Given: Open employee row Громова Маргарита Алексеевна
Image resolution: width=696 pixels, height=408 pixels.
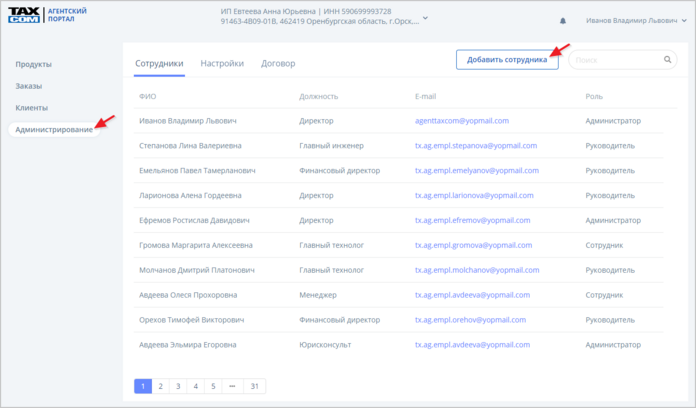Looking at the screenshot, I should (196, 245).
